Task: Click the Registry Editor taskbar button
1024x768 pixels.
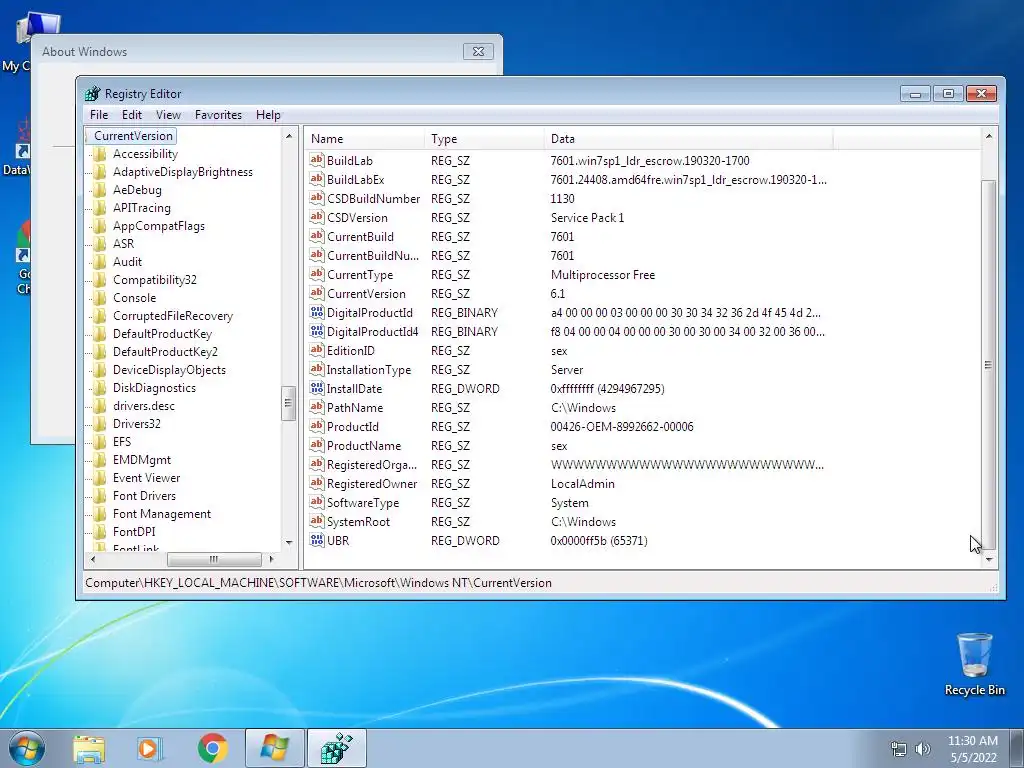Action: pyautogui.click(x=337, y=748)
